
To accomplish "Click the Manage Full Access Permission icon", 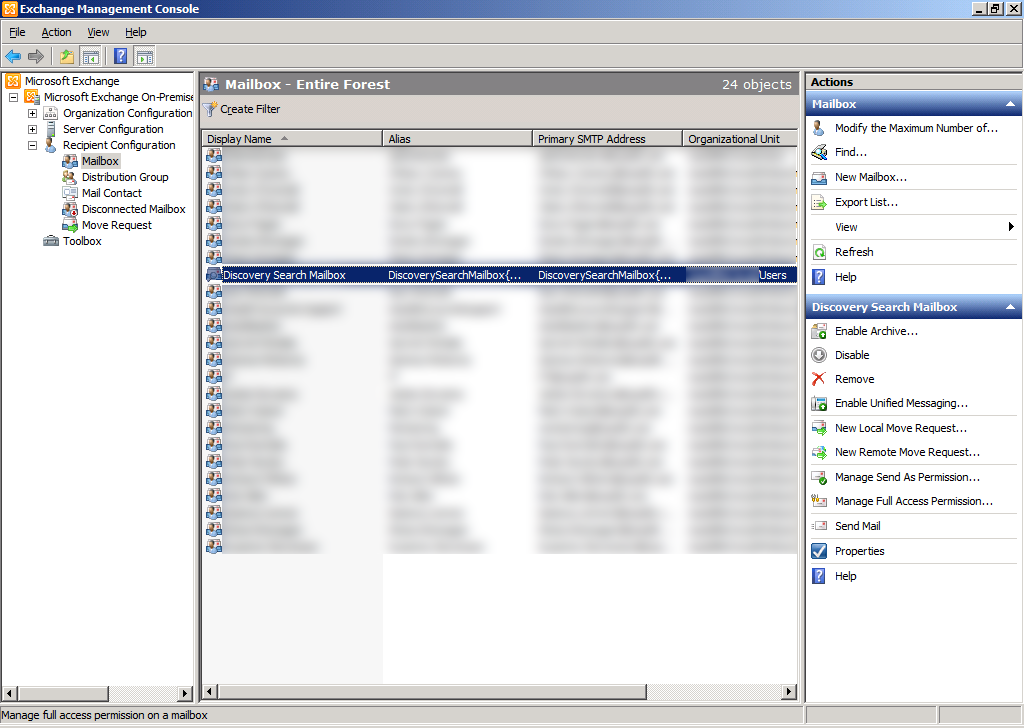I will point(819,501).
